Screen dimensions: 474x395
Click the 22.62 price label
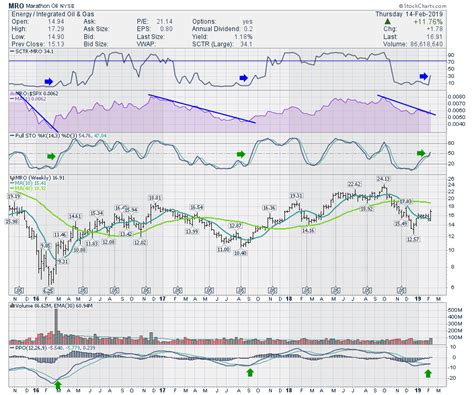tap(354, 184)
